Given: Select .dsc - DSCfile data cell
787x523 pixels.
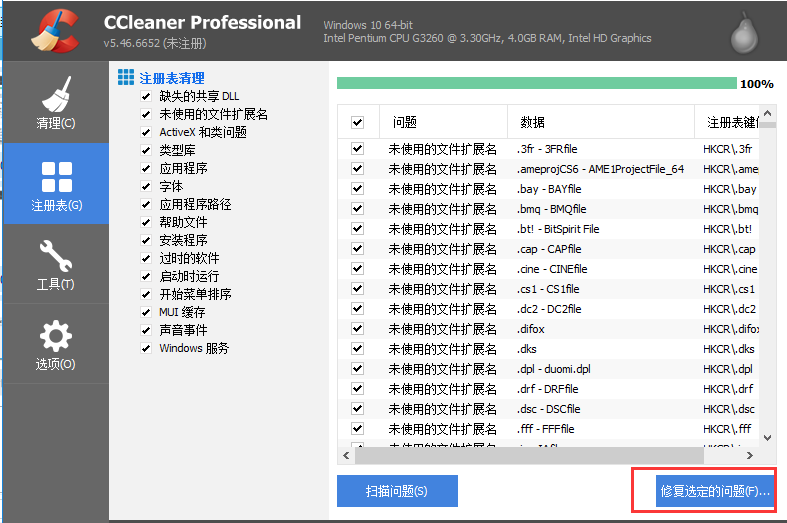Looking at the screenshot, I should (x=549, y=409).
